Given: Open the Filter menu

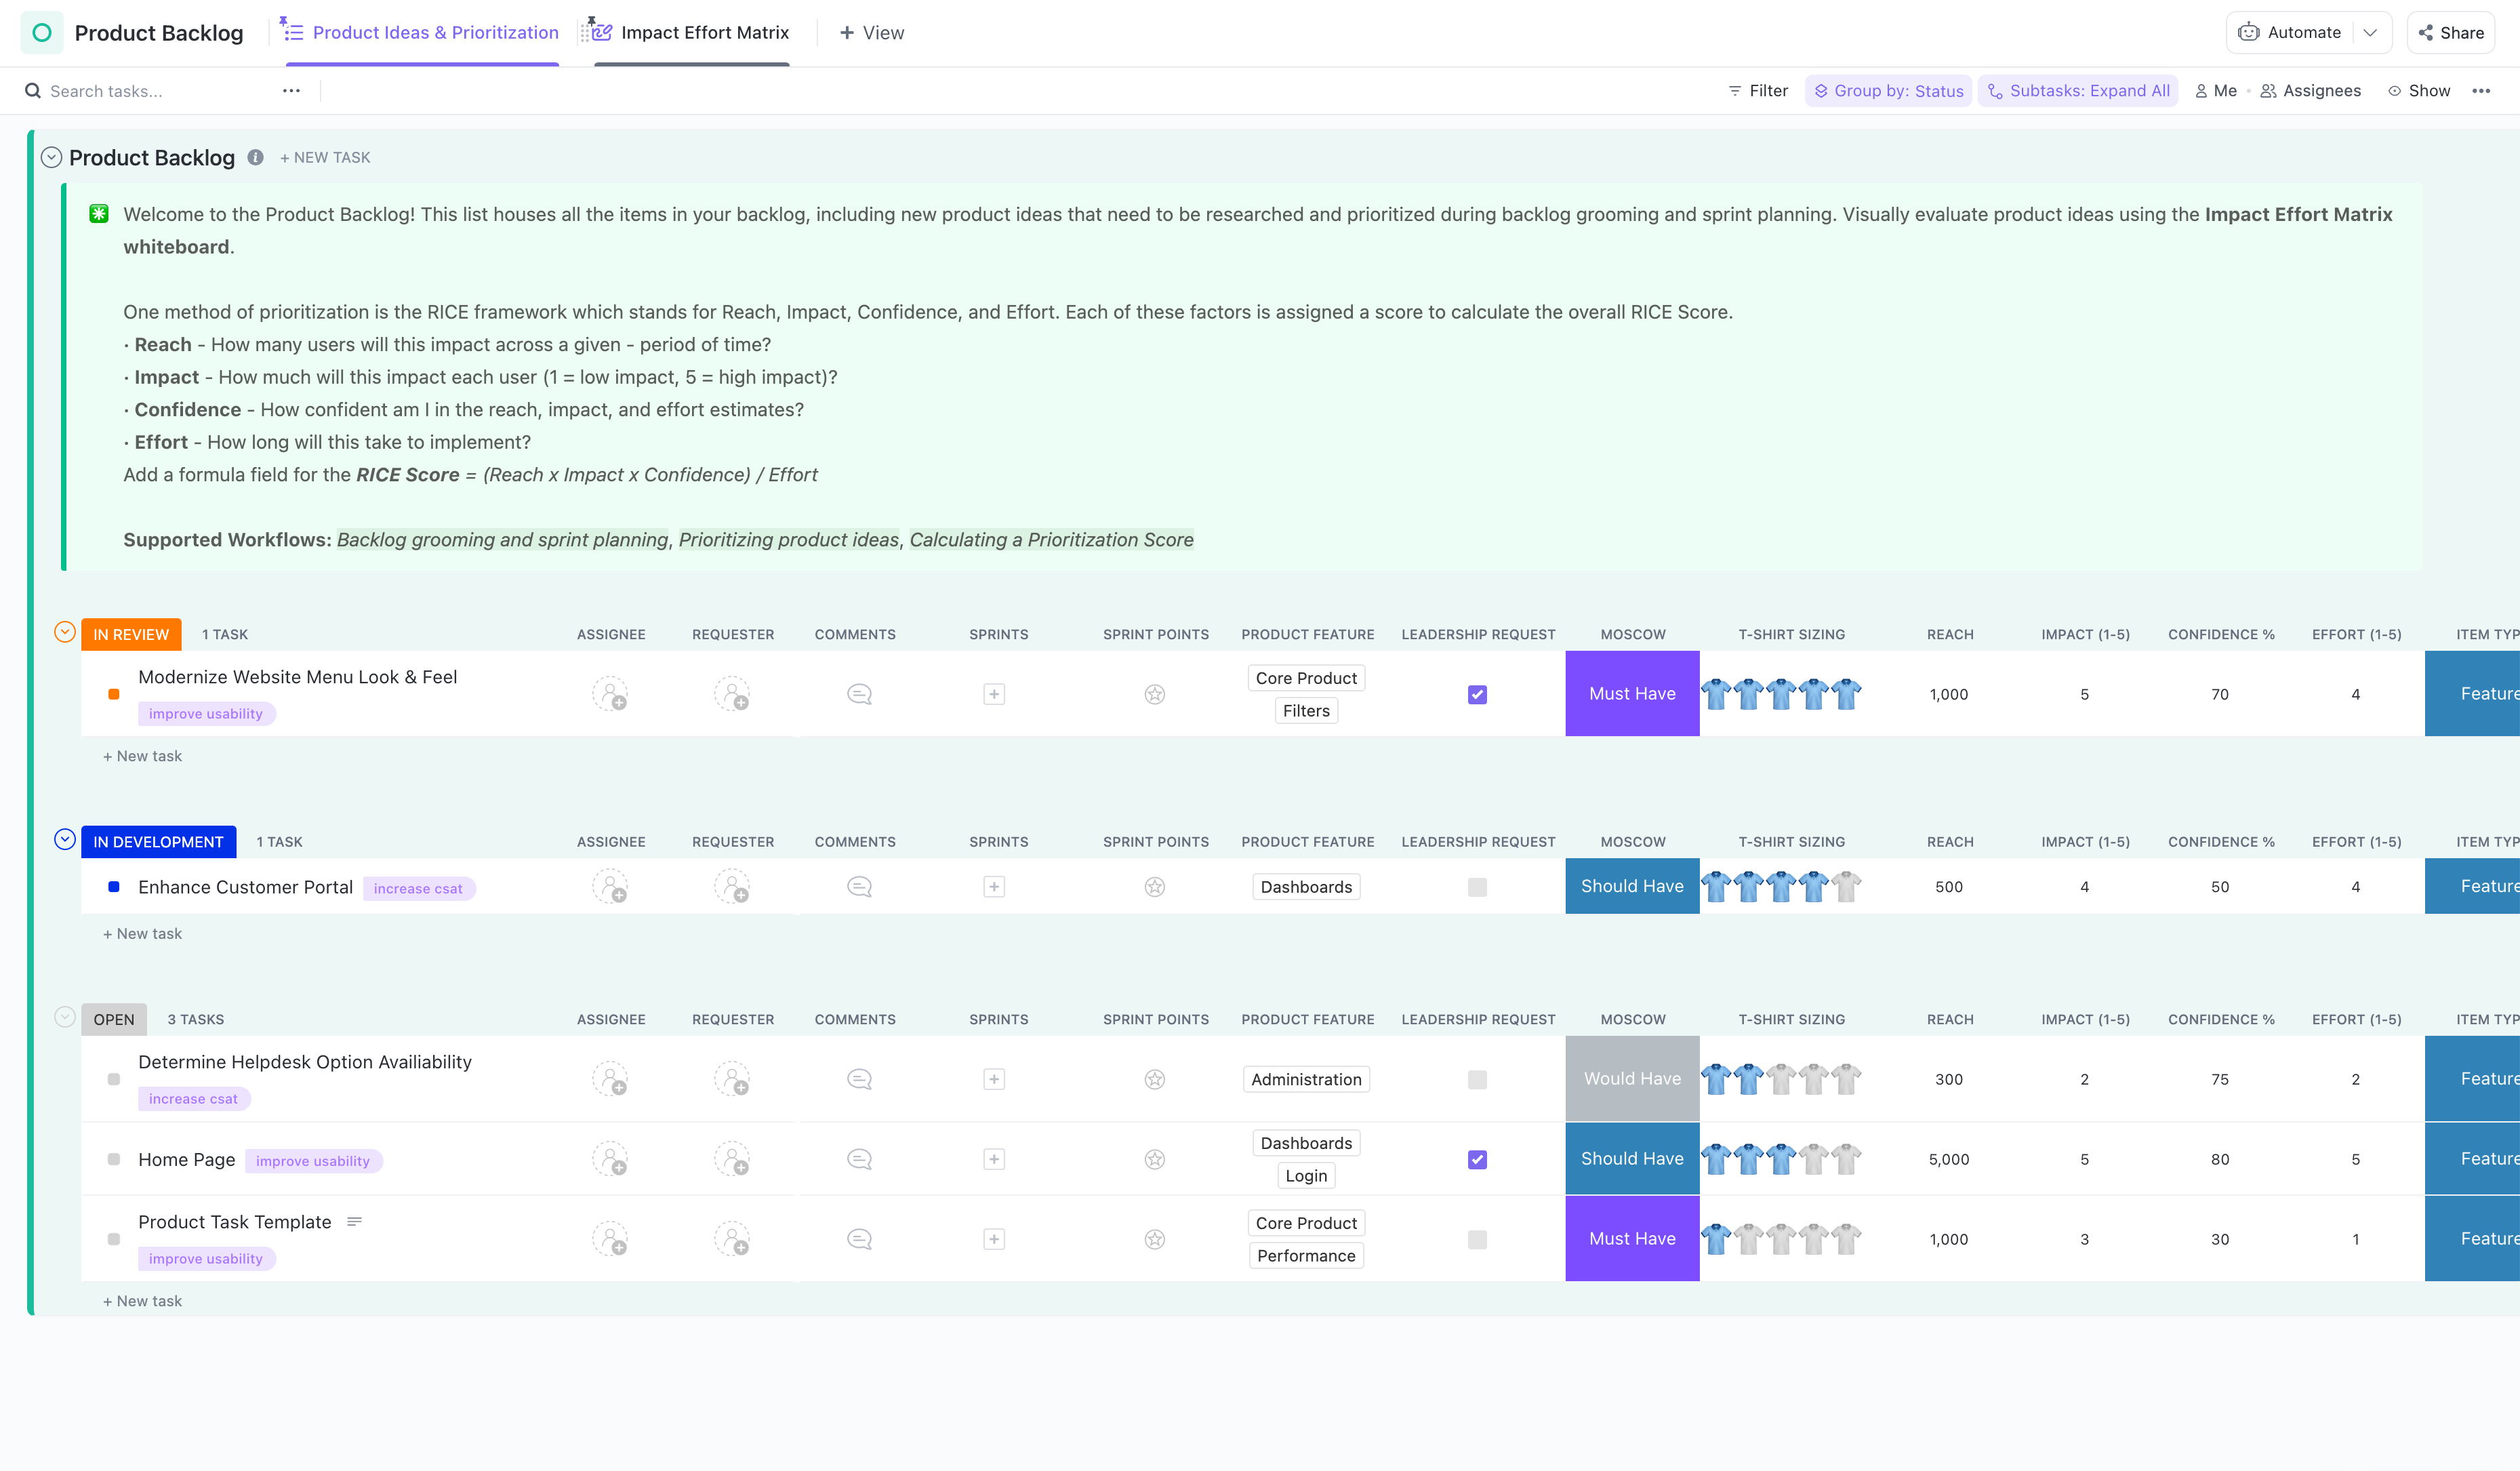Looking at the screenshot, I should 1758,91.
